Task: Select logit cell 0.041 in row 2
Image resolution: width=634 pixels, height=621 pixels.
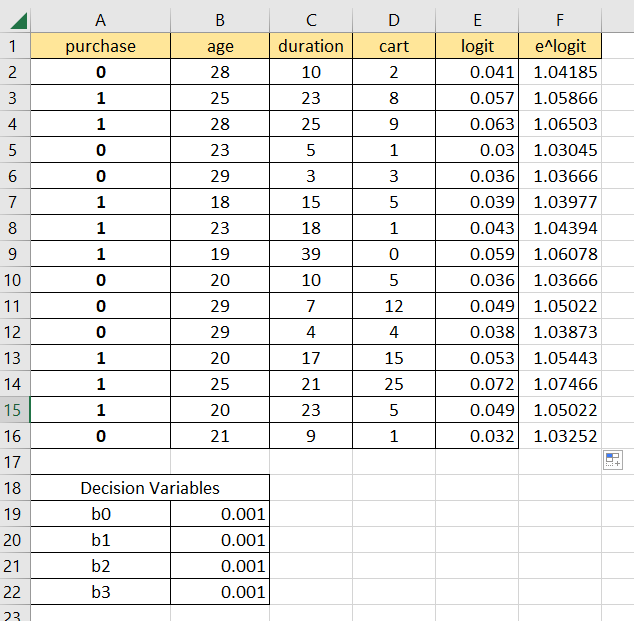Action: (x=477, y=72)
